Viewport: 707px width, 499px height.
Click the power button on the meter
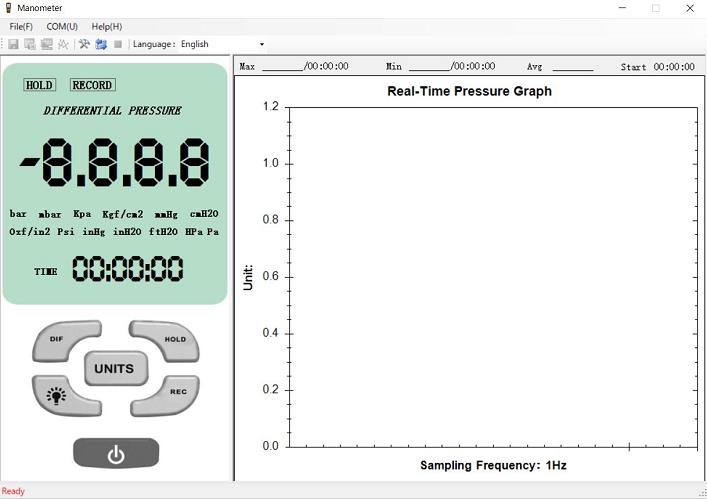tap(116, 453)
